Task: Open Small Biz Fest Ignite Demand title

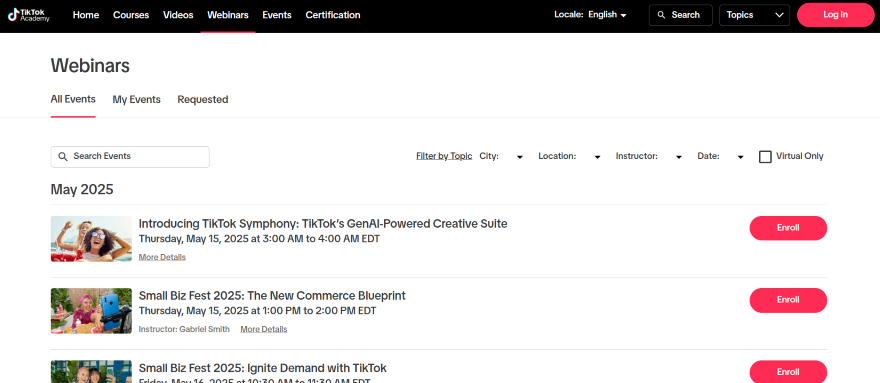Action: tap(263, 368)
